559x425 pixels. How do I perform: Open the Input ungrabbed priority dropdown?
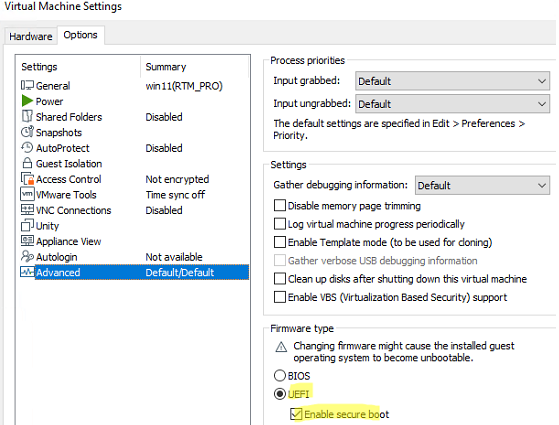click(452, 104)
